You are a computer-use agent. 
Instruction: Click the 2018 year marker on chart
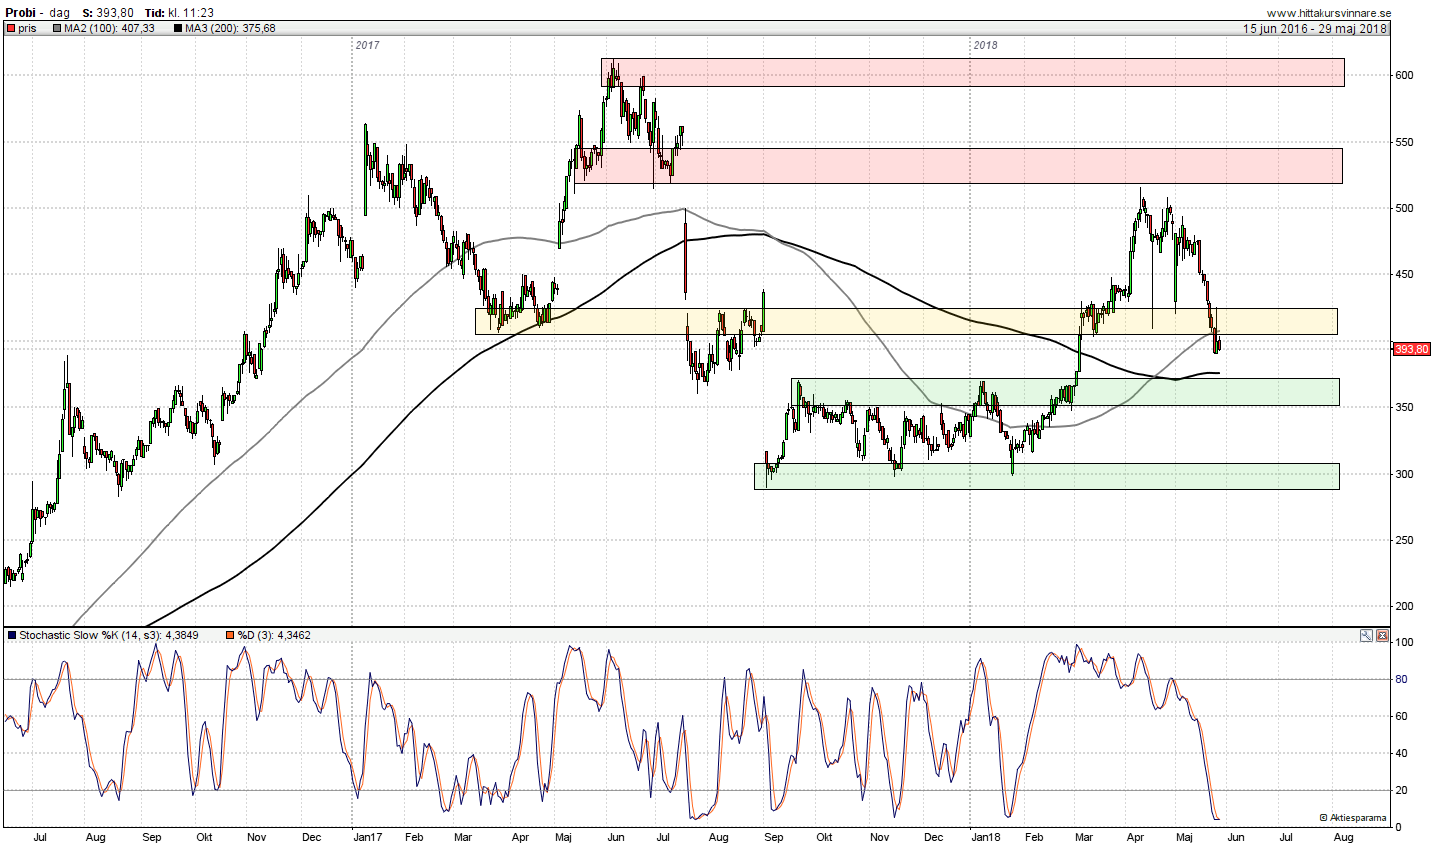985,45
